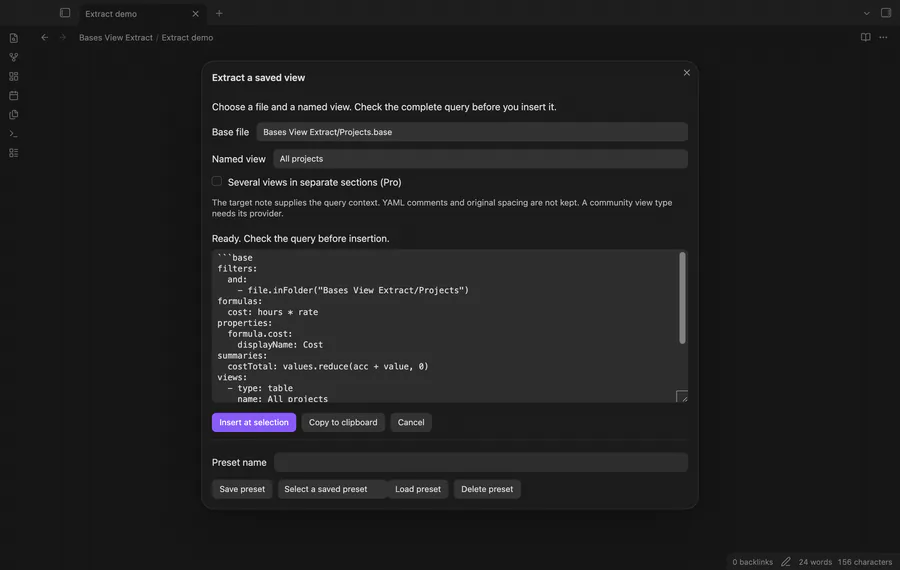This screenshot has height=570, width=900.
Task: Open canvas icon in left ribbon
Action: click(x=14, y=76)
